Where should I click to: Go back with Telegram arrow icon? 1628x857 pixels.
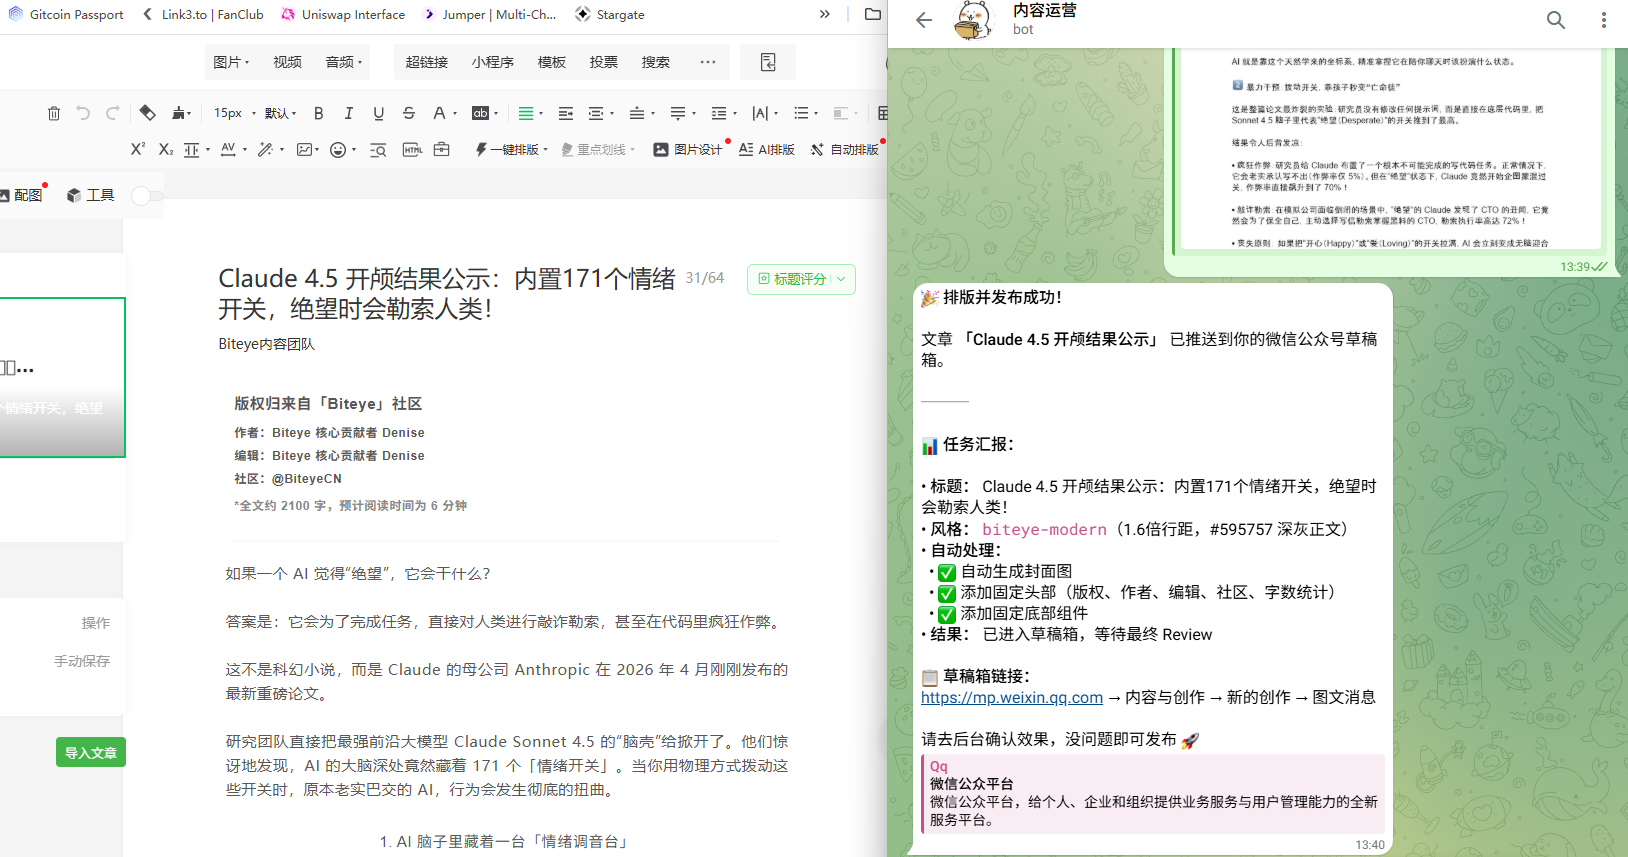click(924, 20)
